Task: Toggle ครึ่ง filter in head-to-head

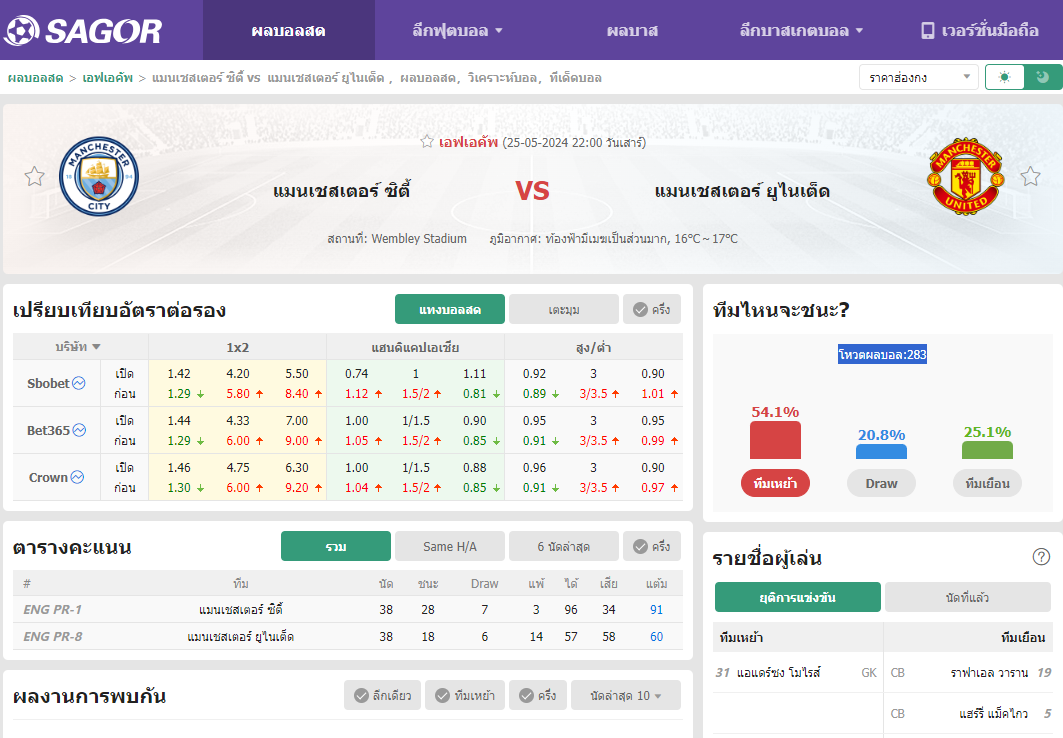Action: pos(538,695)
